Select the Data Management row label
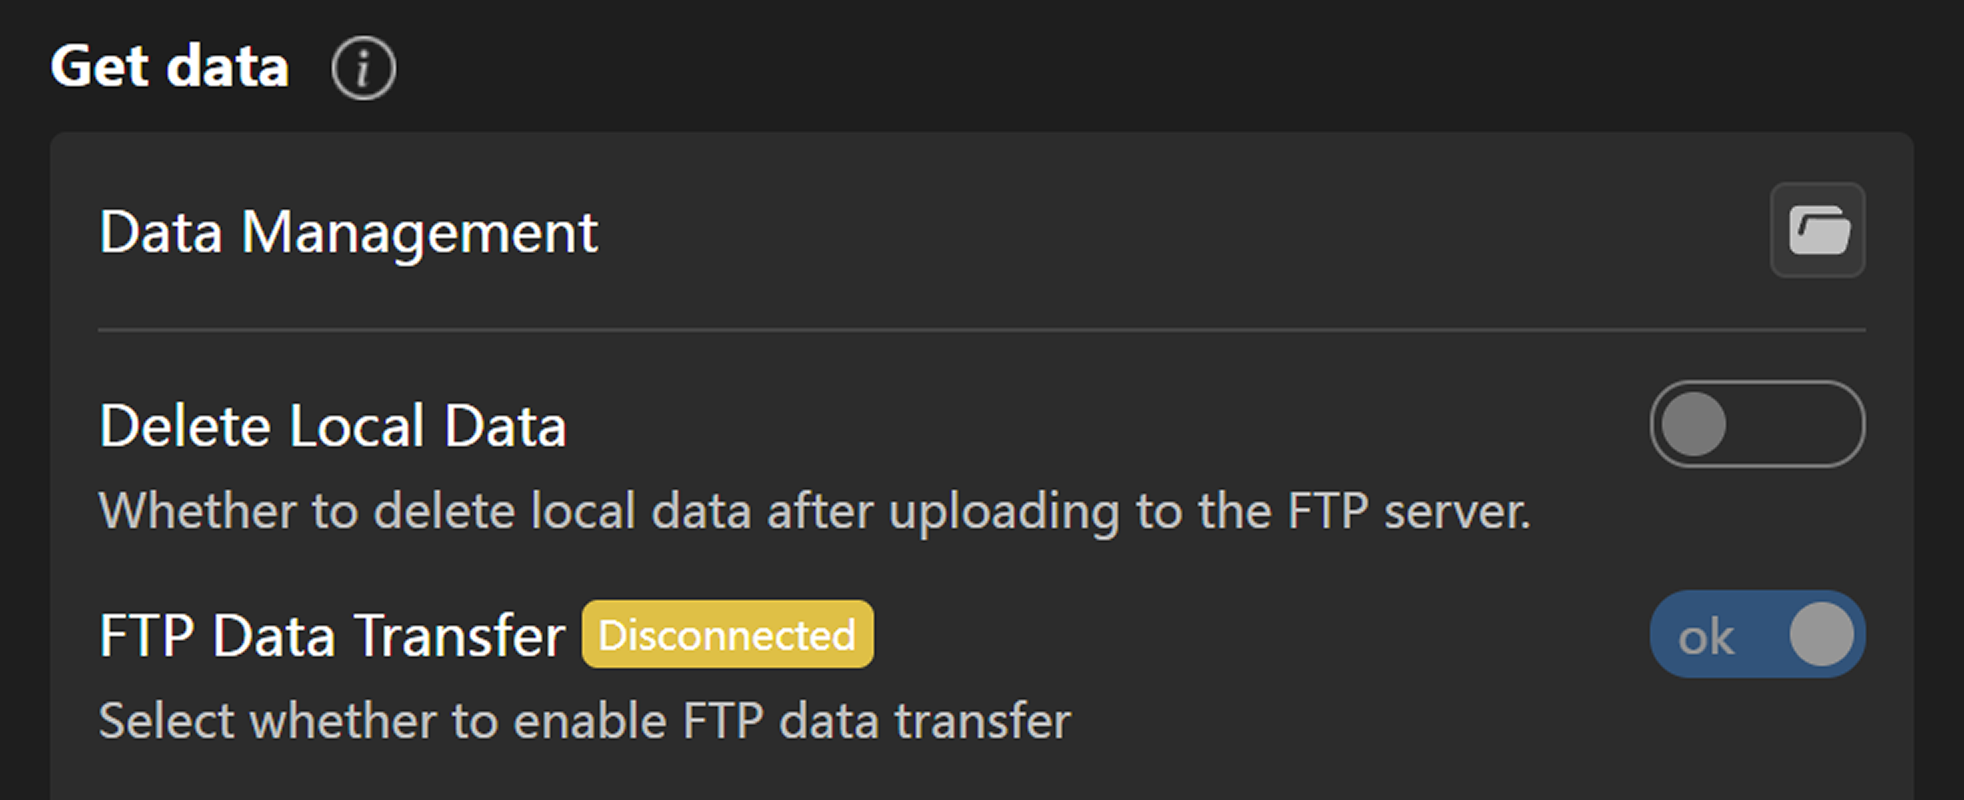 (348, 232)
